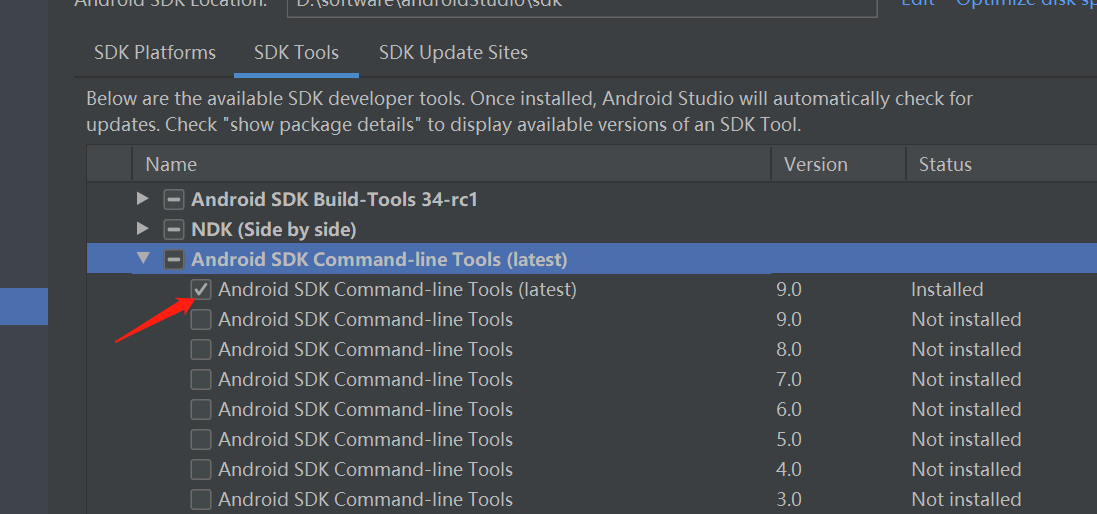Click the Android SDK Location path field
Screen dimensions: 1097x514
tap(580, 5)
